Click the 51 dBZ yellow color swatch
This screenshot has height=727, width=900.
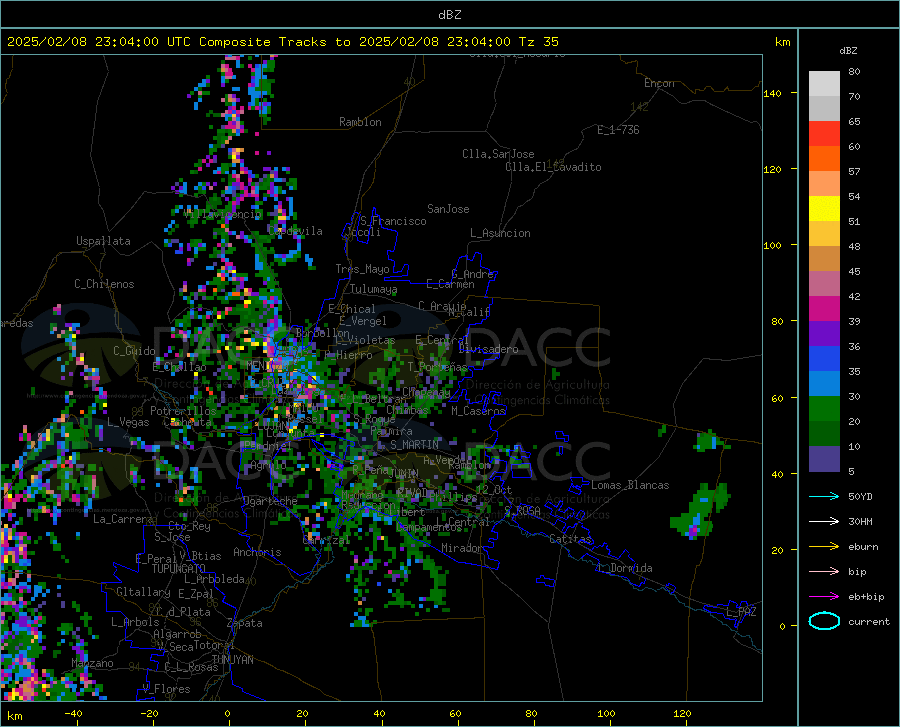pyautogui.click(x=824, y=208)
